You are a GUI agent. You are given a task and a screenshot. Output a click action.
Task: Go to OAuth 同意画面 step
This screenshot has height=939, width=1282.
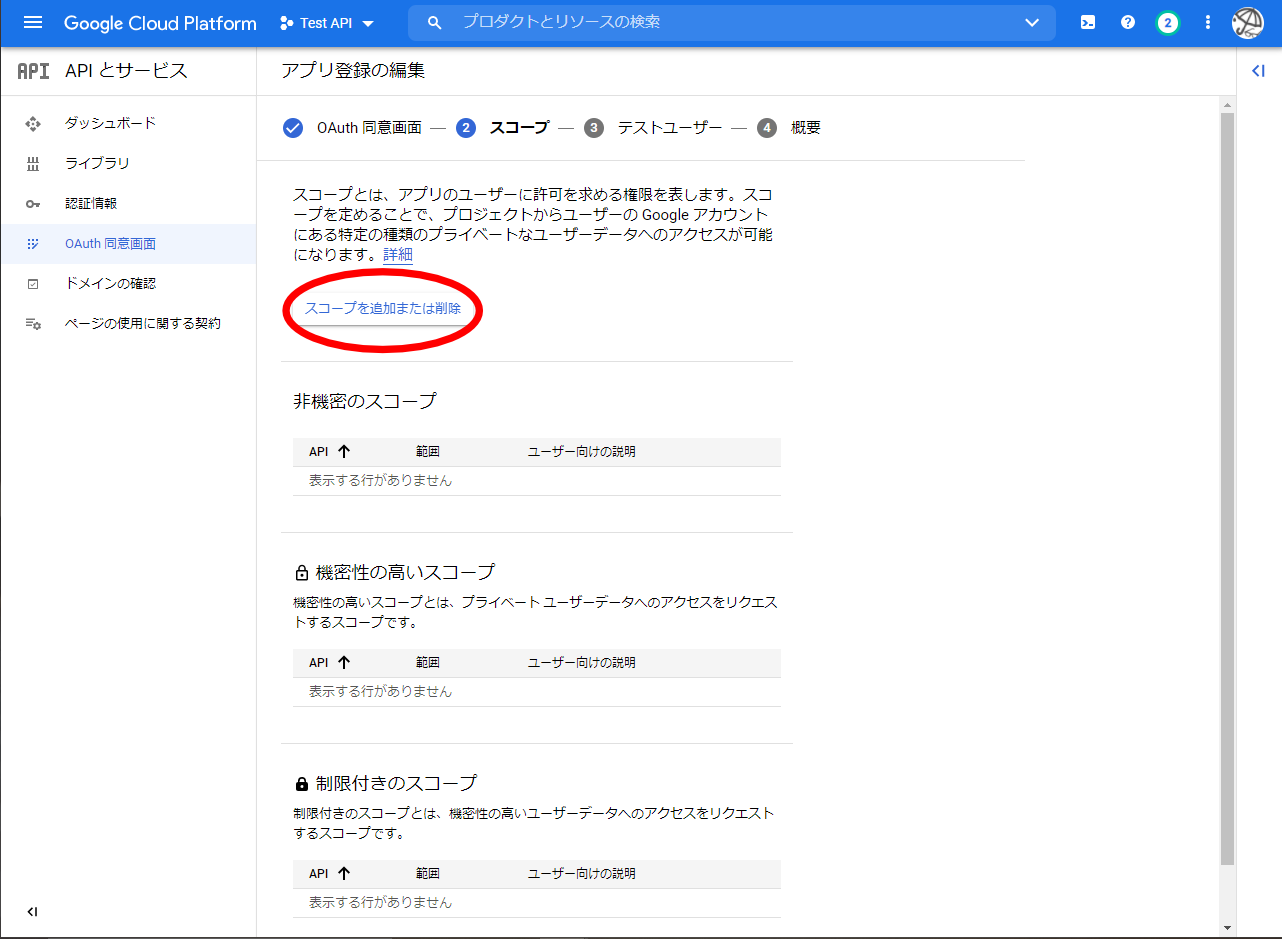click(369, 127)
